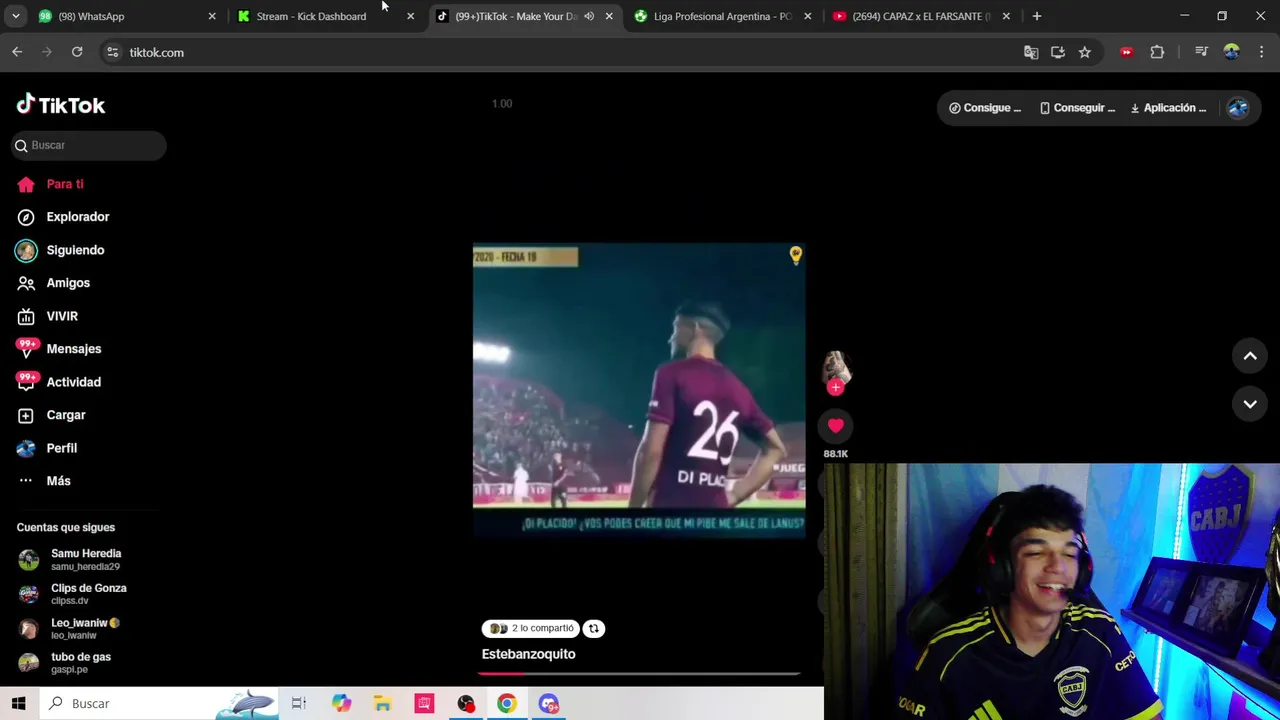Open a new browser tab
The height and width of the screenshot is (720, 1280).
pyautogui.click(x=1037, y=16)
